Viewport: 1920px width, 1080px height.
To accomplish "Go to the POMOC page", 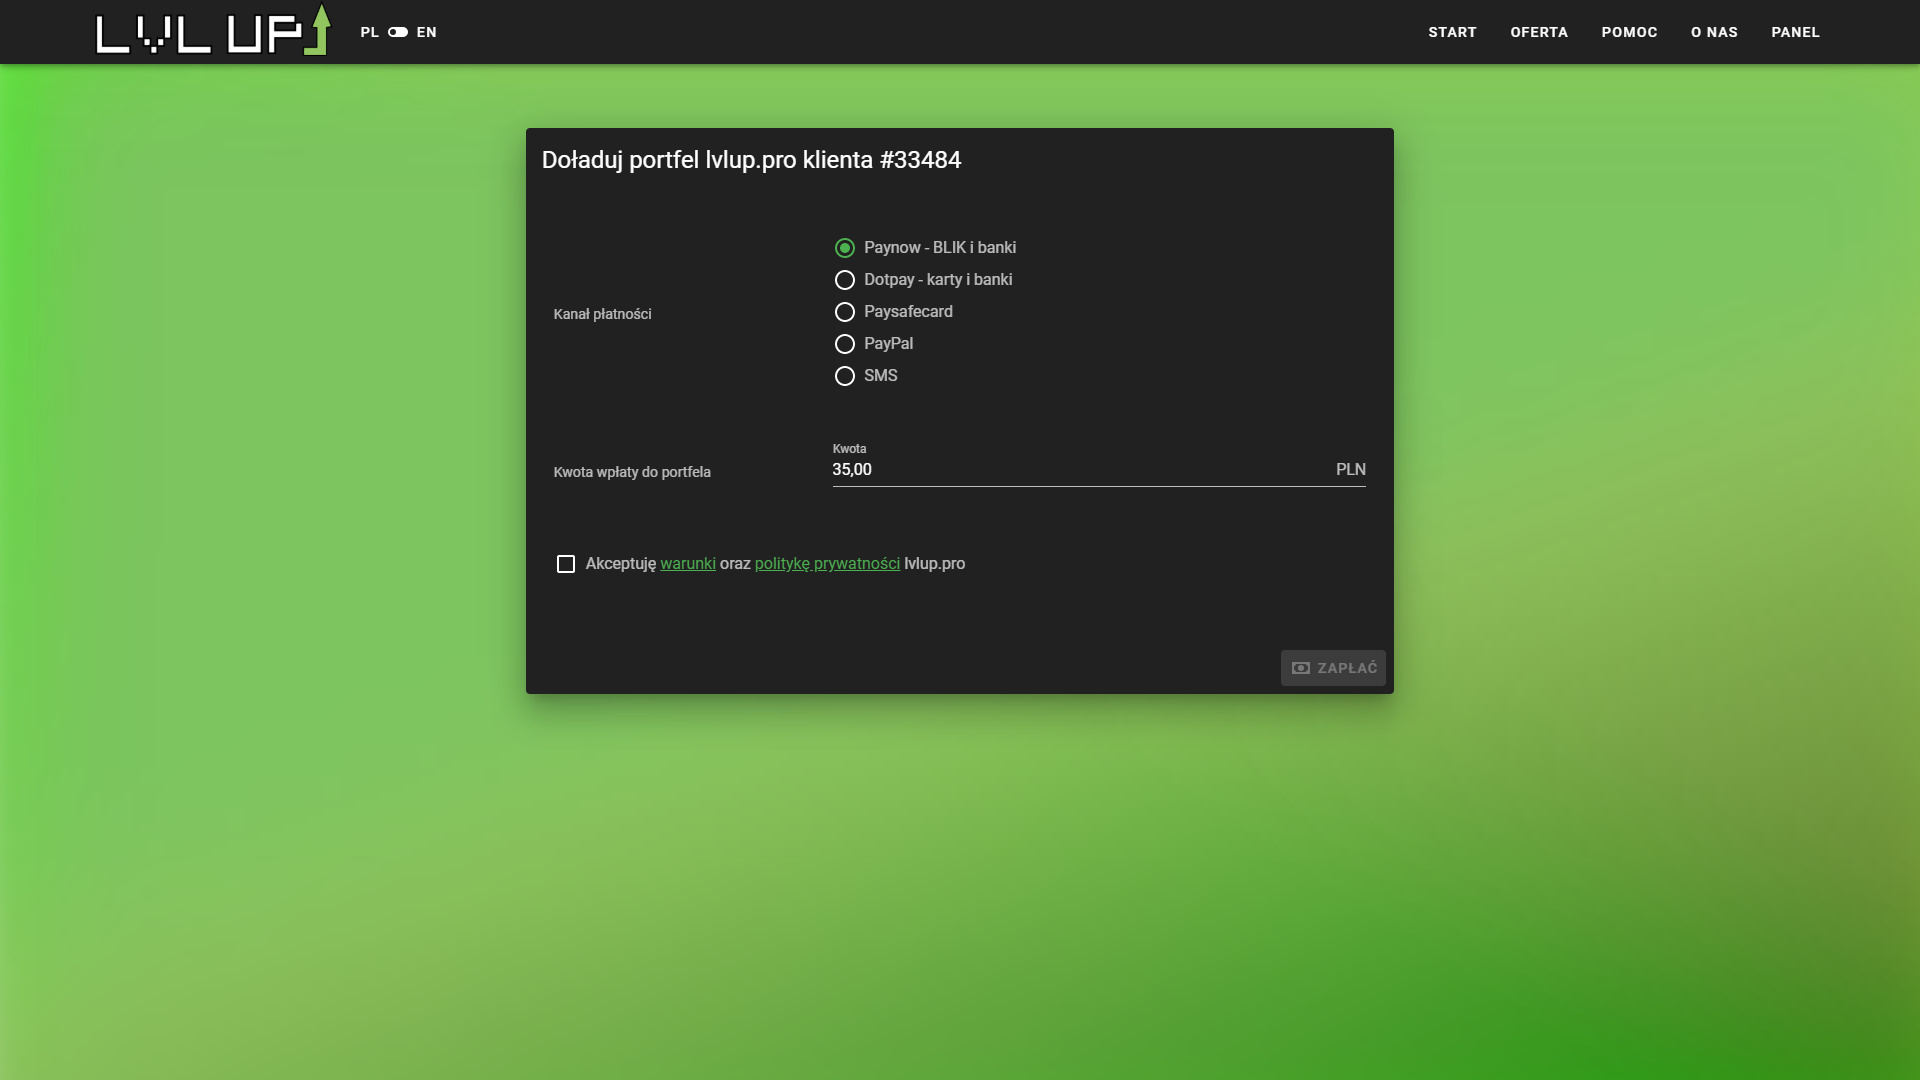I will (x=1629, y=32).
